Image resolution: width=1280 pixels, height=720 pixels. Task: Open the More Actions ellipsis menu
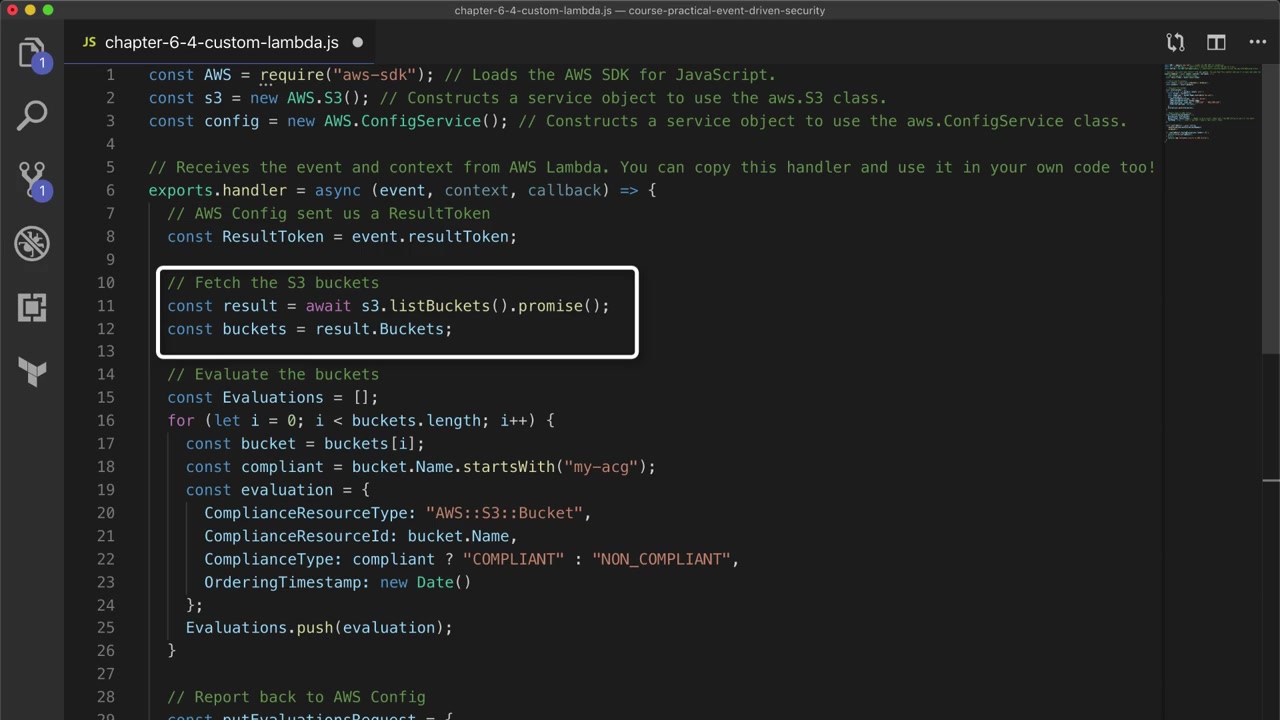click(1258, 42)
